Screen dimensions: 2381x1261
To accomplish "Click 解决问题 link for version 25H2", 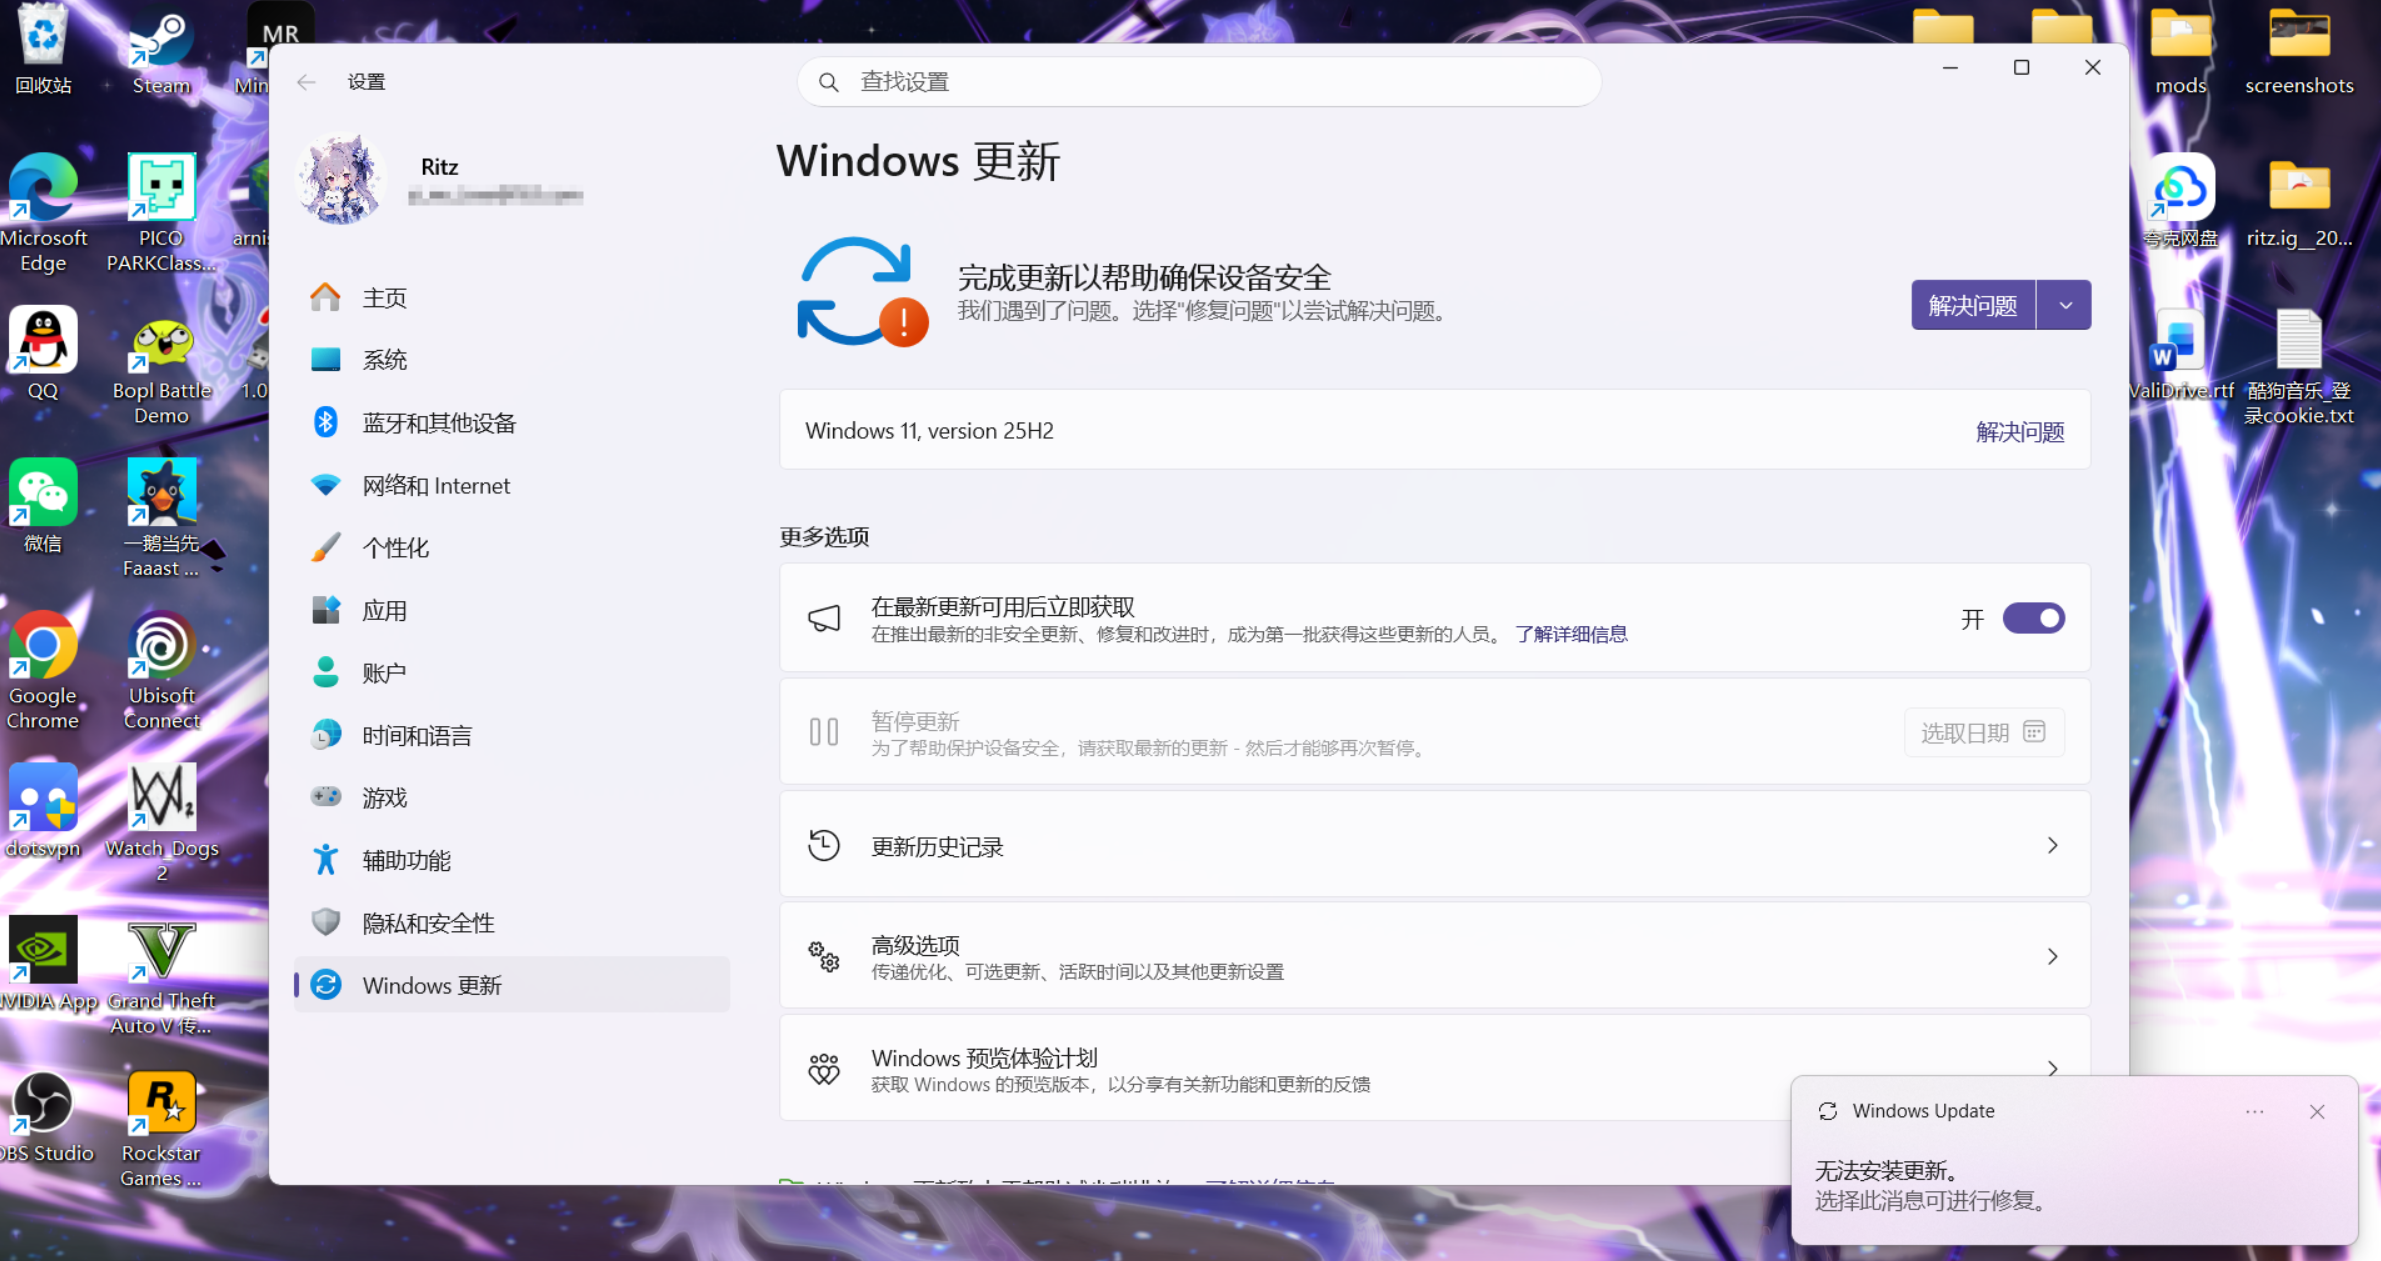I will pyautogui.click(x=2020, y=432).
